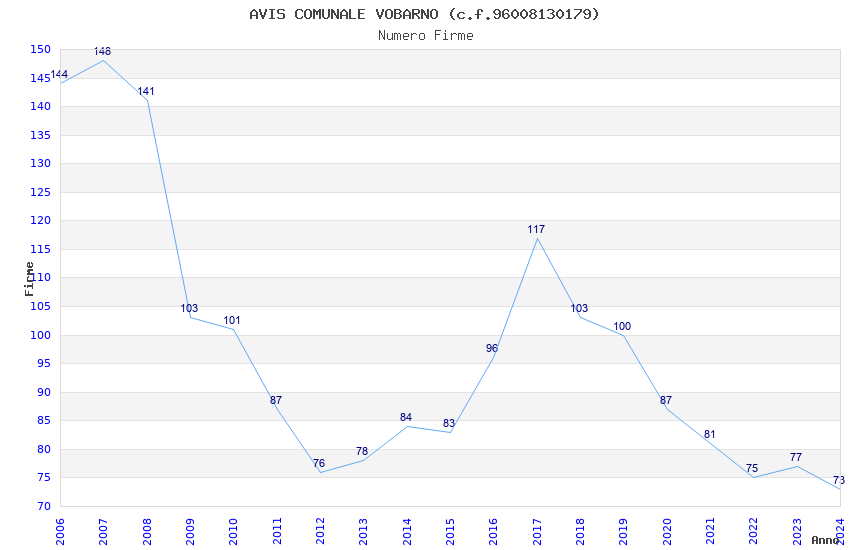Select the '141' data label at 2008
The width and height of the screenshot is (850, 550).
click(146, 91)
